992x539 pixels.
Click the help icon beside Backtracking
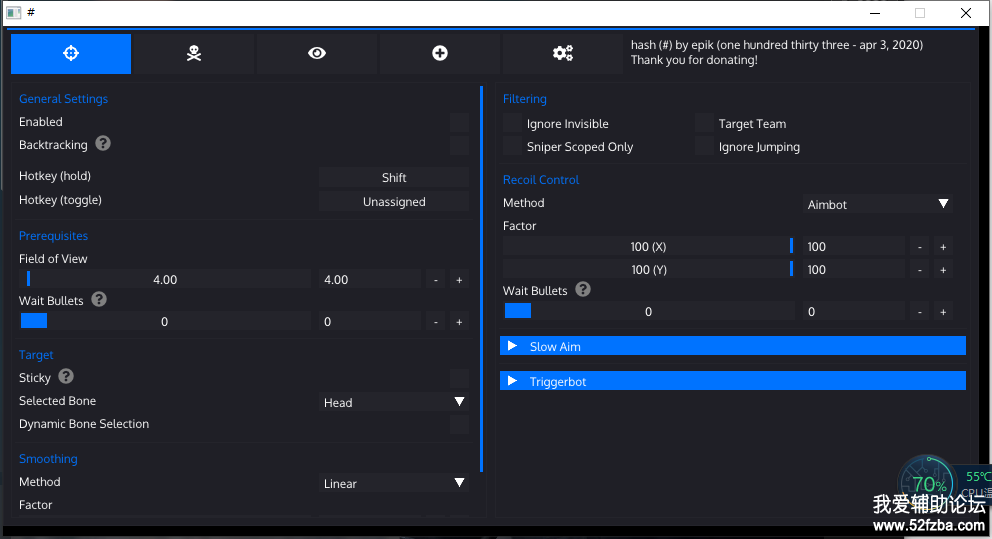(103, 144)
